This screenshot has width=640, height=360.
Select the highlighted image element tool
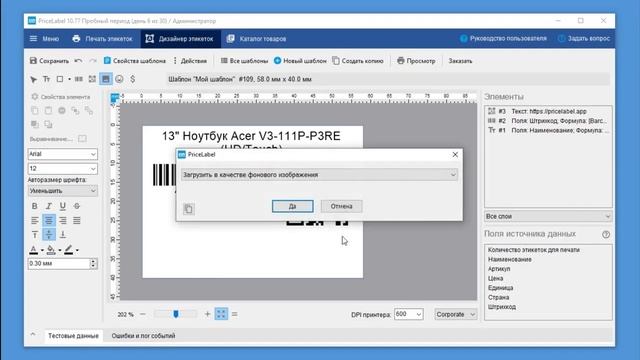pos(106,79)
